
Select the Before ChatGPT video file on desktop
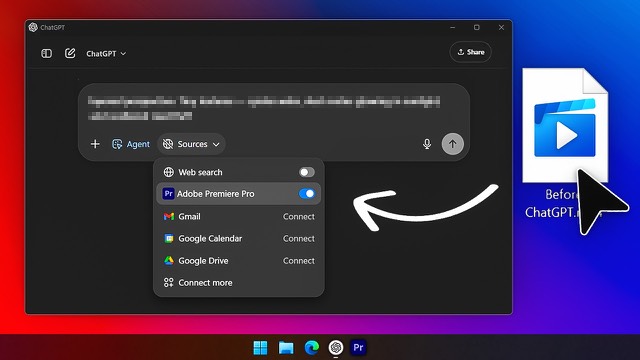[x=565, y=143]
